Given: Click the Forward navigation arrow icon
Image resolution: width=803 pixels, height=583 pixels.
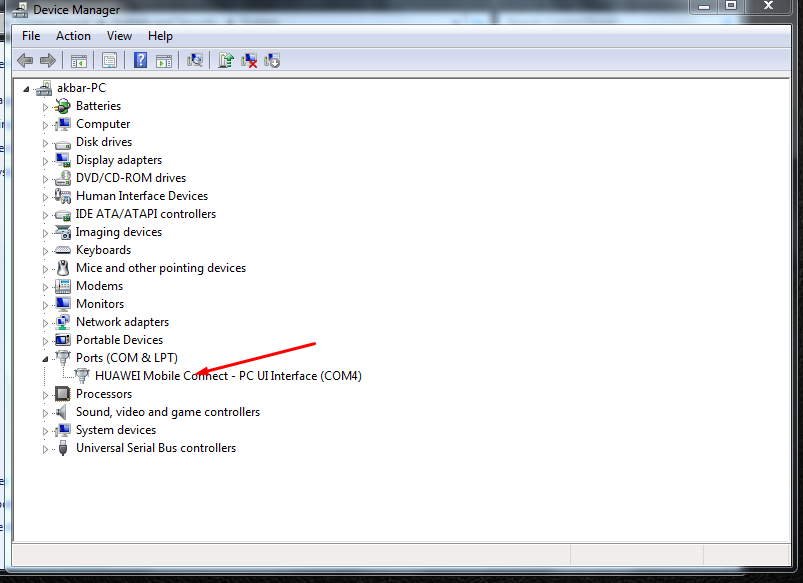Looking at the screenshot, I should [47, 60].
